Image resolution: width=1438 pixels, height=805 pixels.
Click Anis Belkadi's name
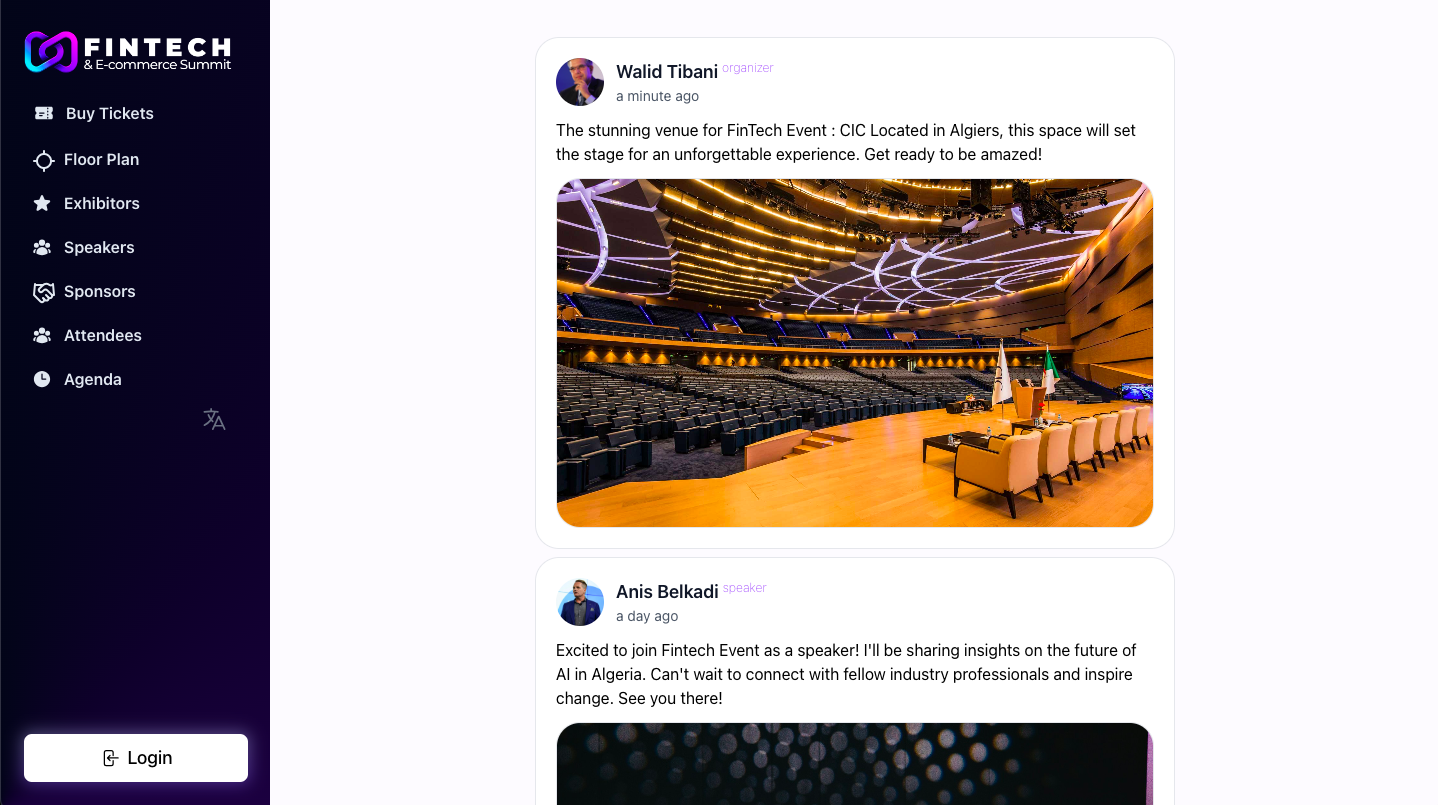click(x=667, y=592)
